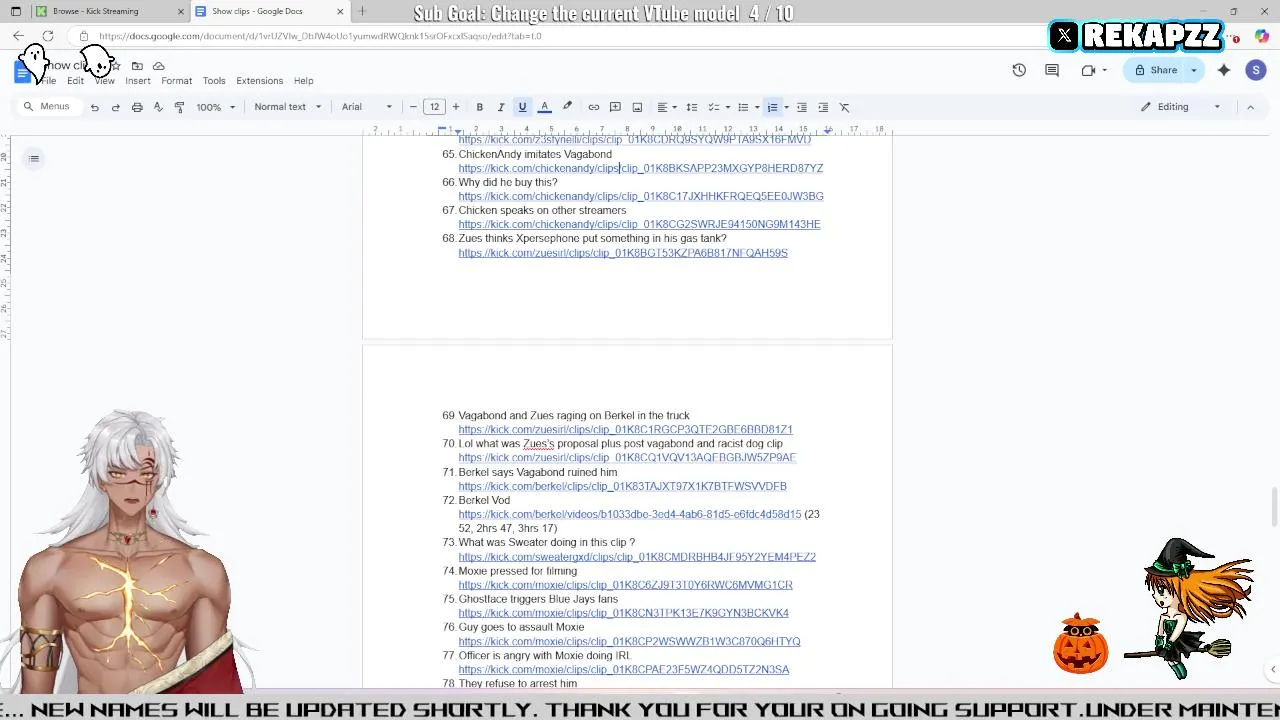Reload the page in the browser
The width and height of the screenshot is (1280, 720).
[47, 36]
